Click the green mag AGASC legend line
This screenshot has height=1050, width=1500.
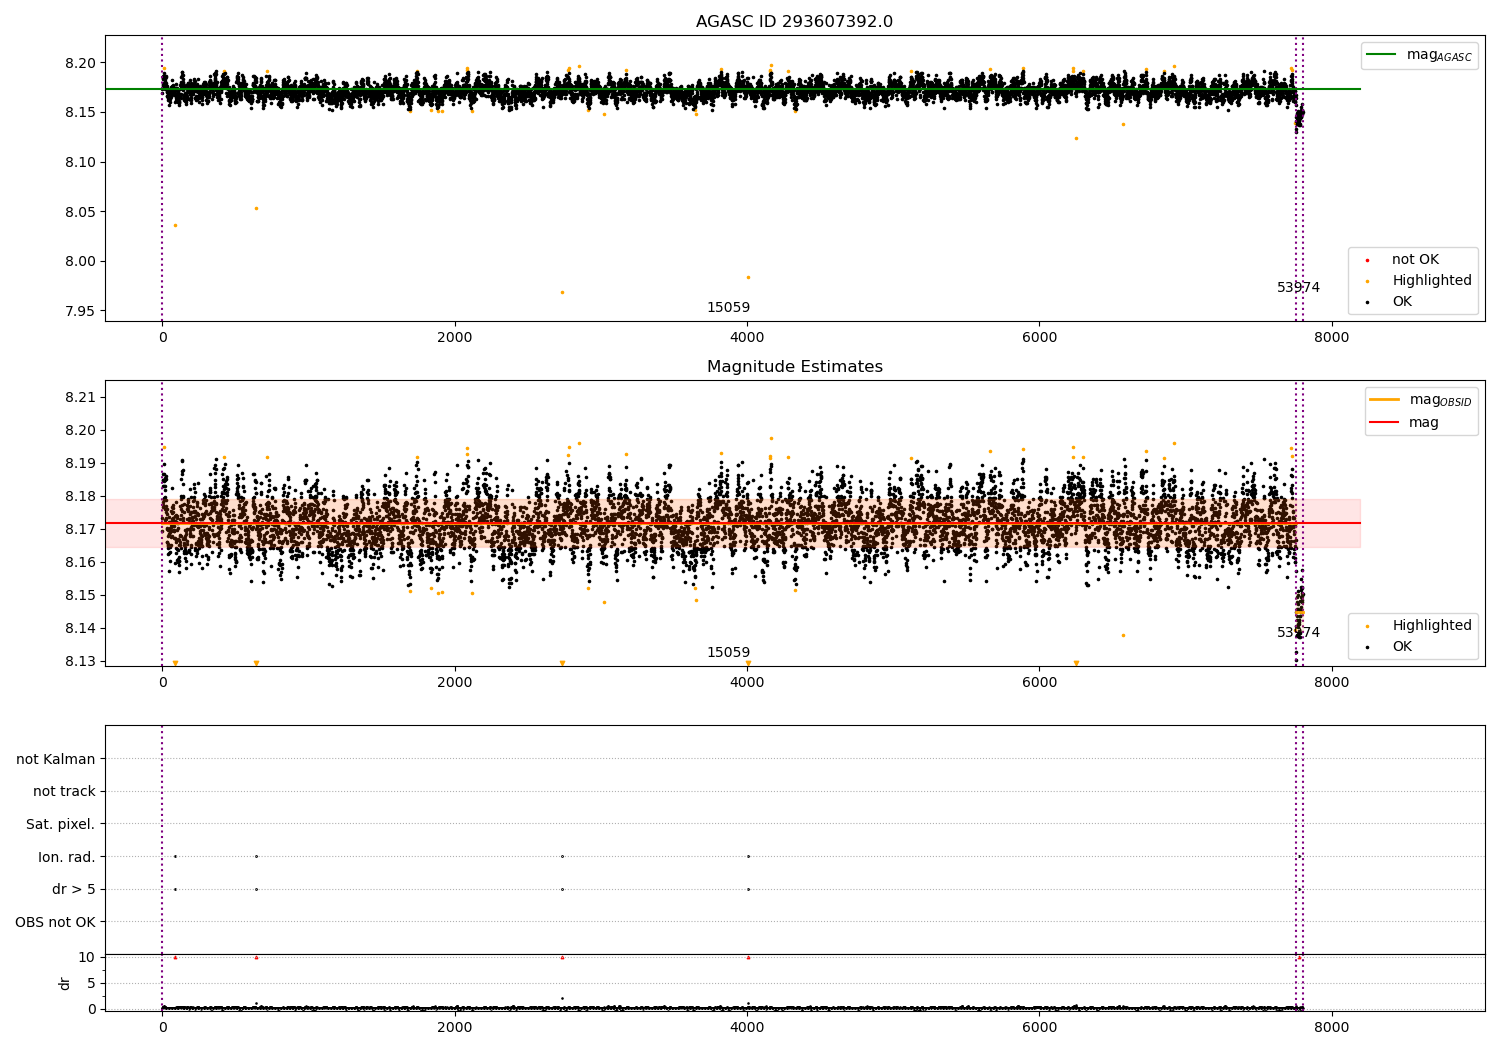(1382, 55)
